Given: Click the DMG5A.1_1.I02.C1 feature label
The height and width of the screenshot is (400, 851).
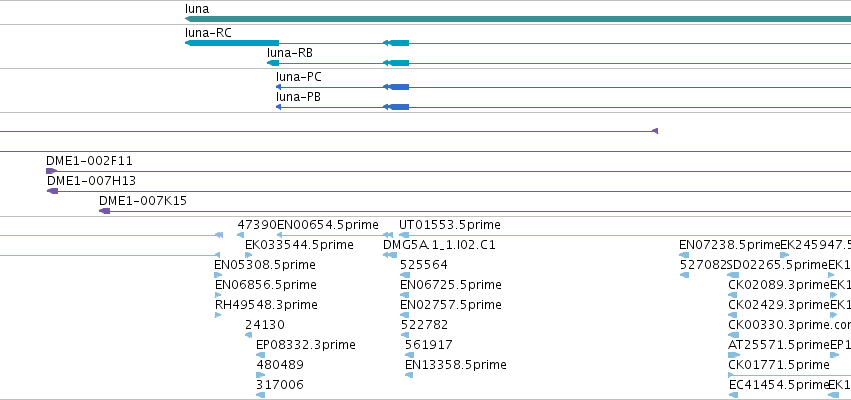Looking at the screenshot, I should pyautogui.click(x=439, y=245).
